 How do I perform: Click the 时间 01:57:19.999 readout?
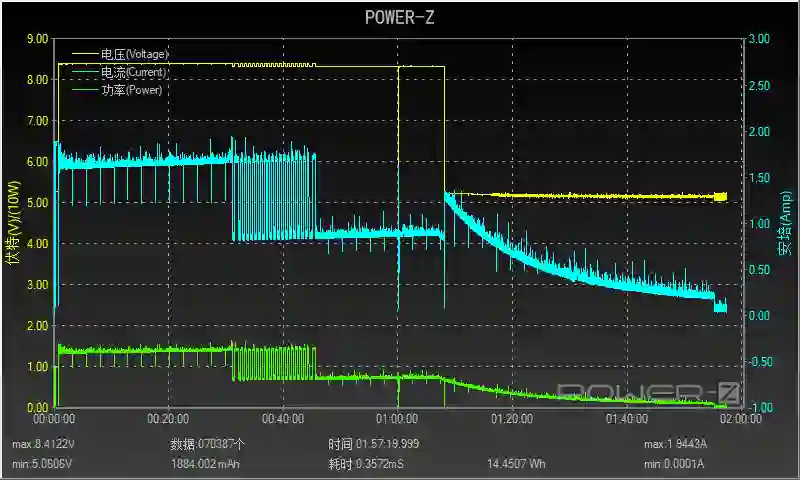pyautogui.click(x=373, y=444)
